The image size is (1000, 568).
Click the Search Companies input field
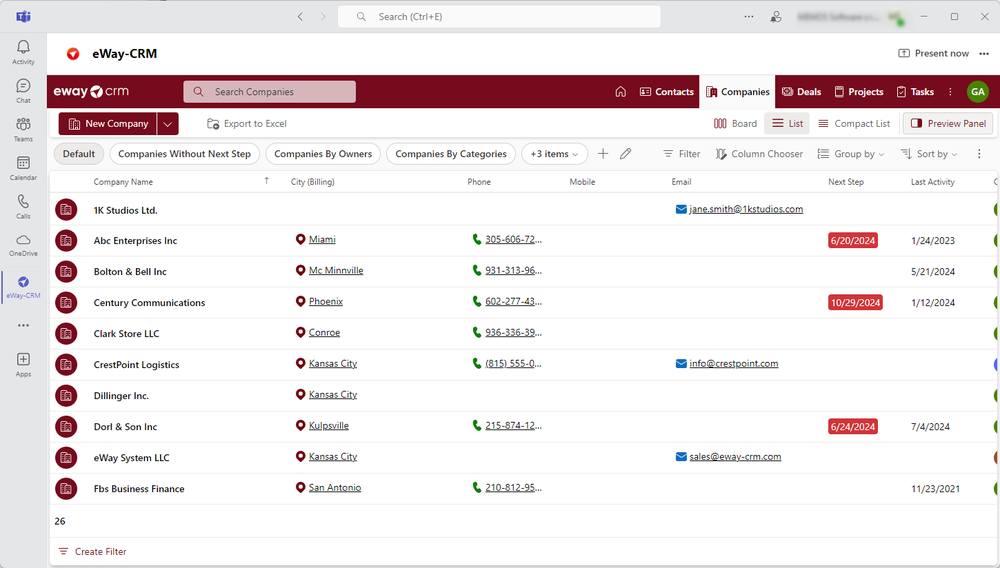click(x=270, y=92)
